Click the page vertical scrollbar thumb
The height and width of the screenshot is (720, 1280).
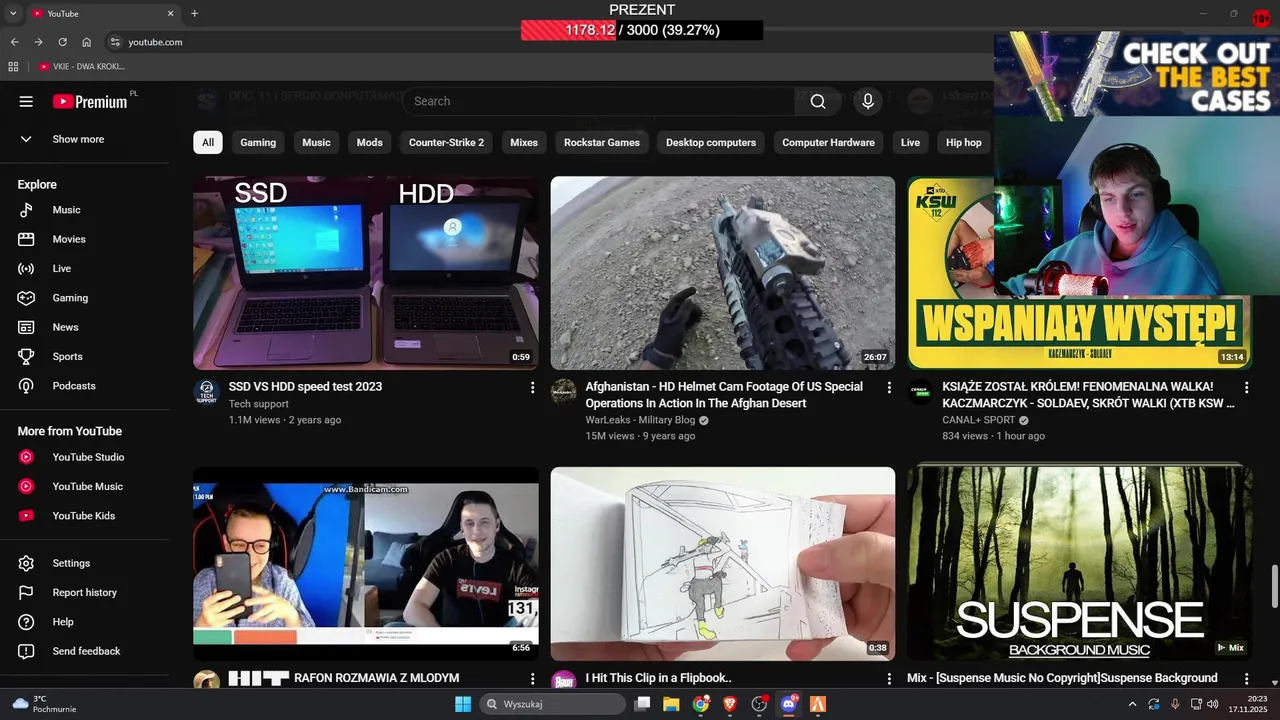pos(1274,586)
